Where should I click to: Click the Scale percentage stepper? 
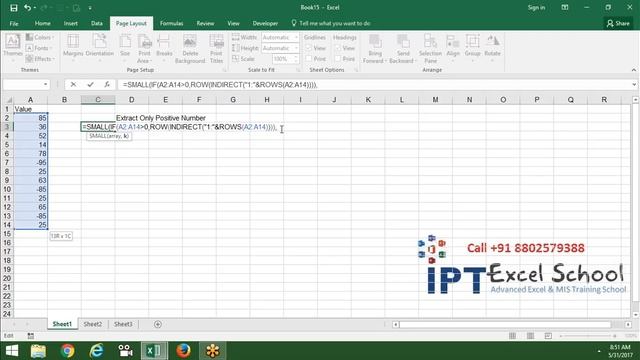pos(296,59)
